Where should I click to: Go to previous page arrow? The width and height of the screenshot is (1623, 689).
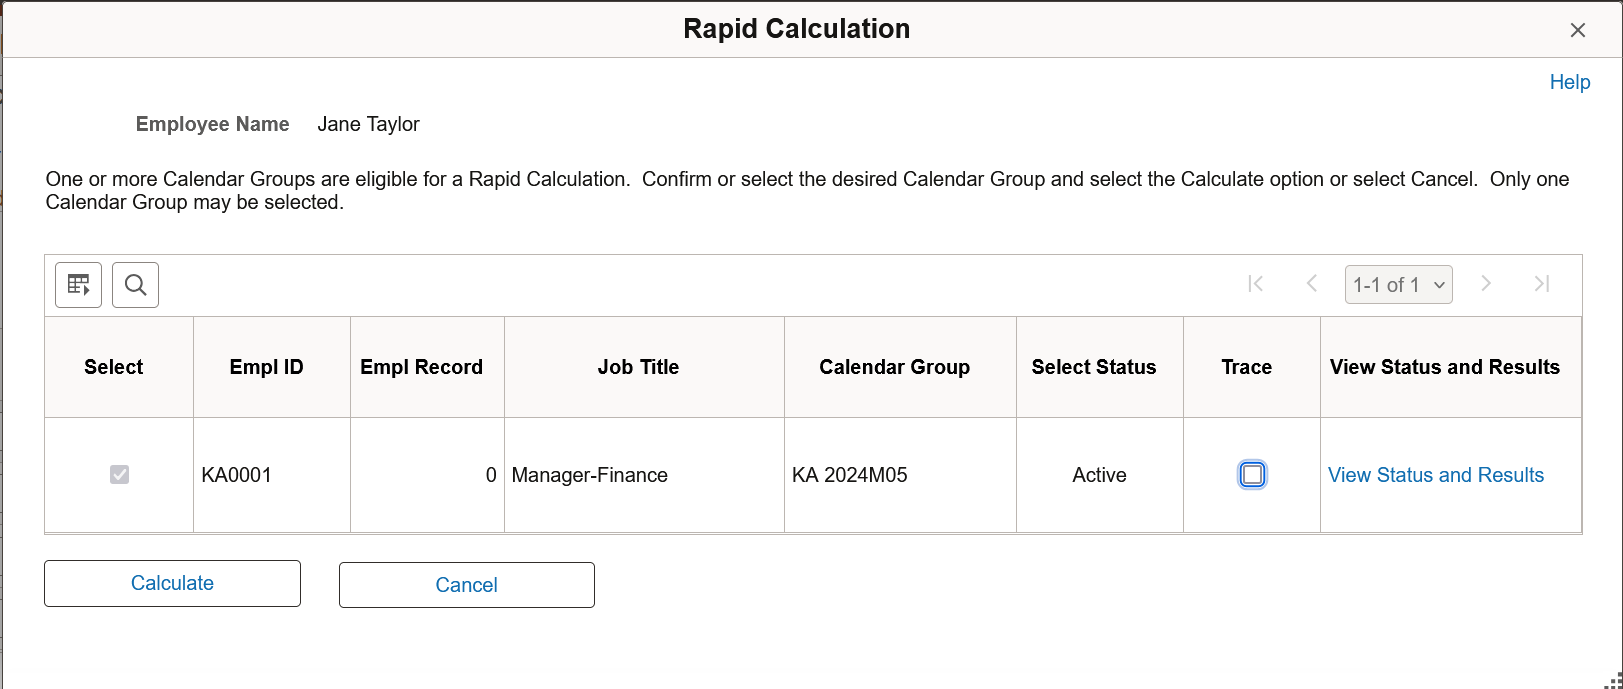1311,284
